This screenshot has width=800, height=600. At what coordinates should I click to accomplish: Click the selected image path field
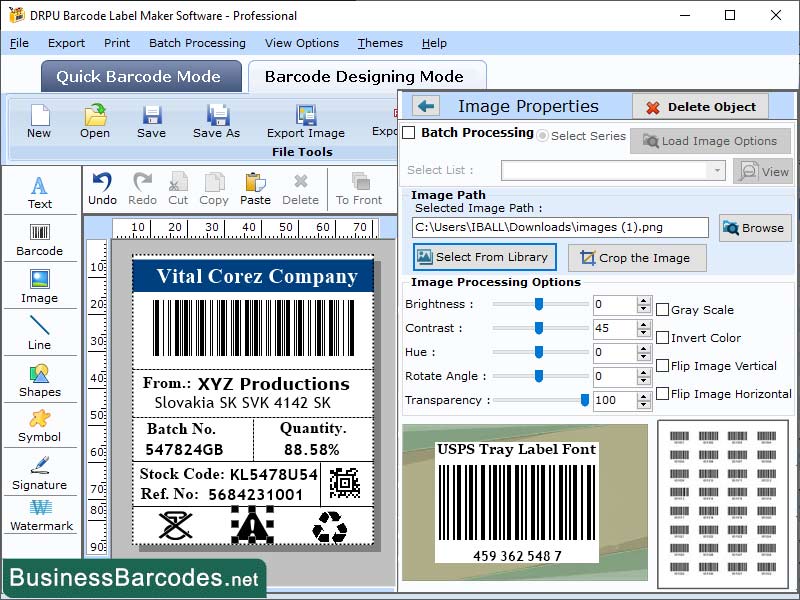click(x=560, y=228)
